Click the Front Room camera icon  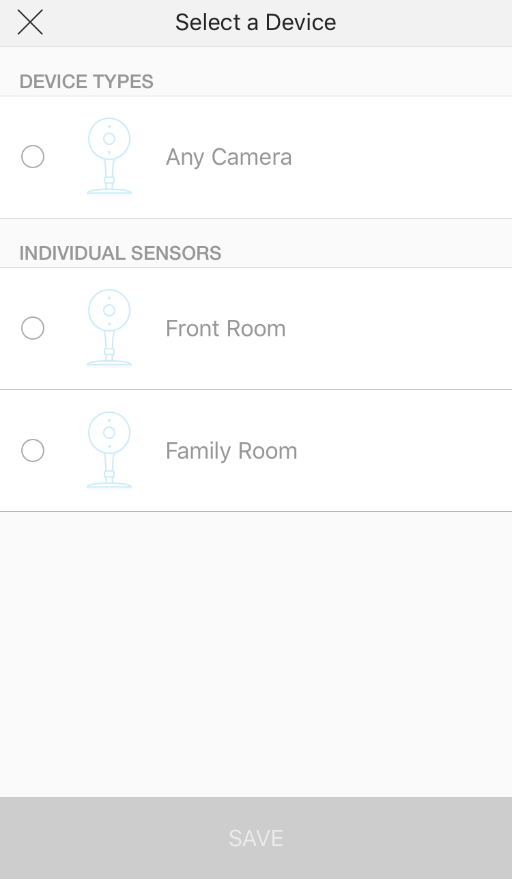109,328
